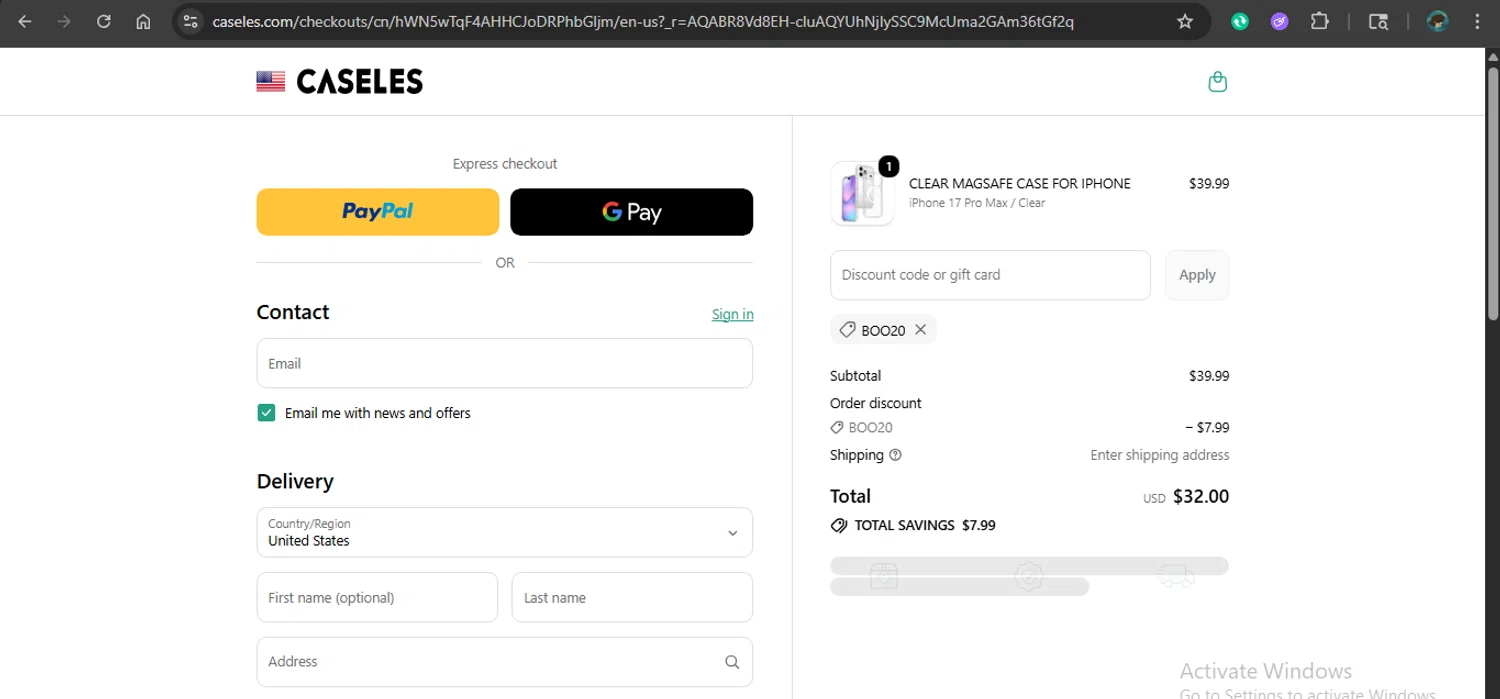Click the browser address bar URL
The height and width of the screenshot is (699, 1500).
pos(643,21)
